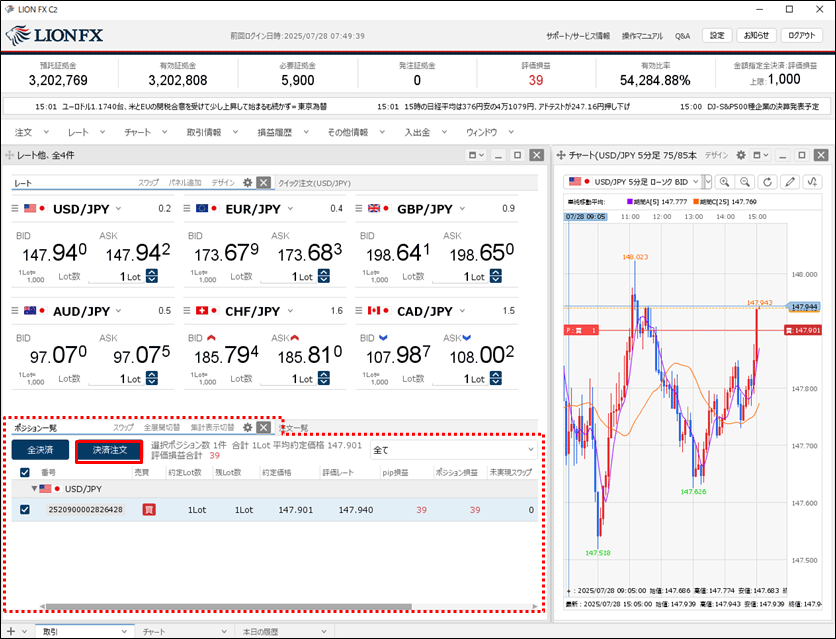The height and width of the screenshot is (639, 836).
Task: Click the chart refresh icon
Action: pyautogui.click(x=768, y=182)
